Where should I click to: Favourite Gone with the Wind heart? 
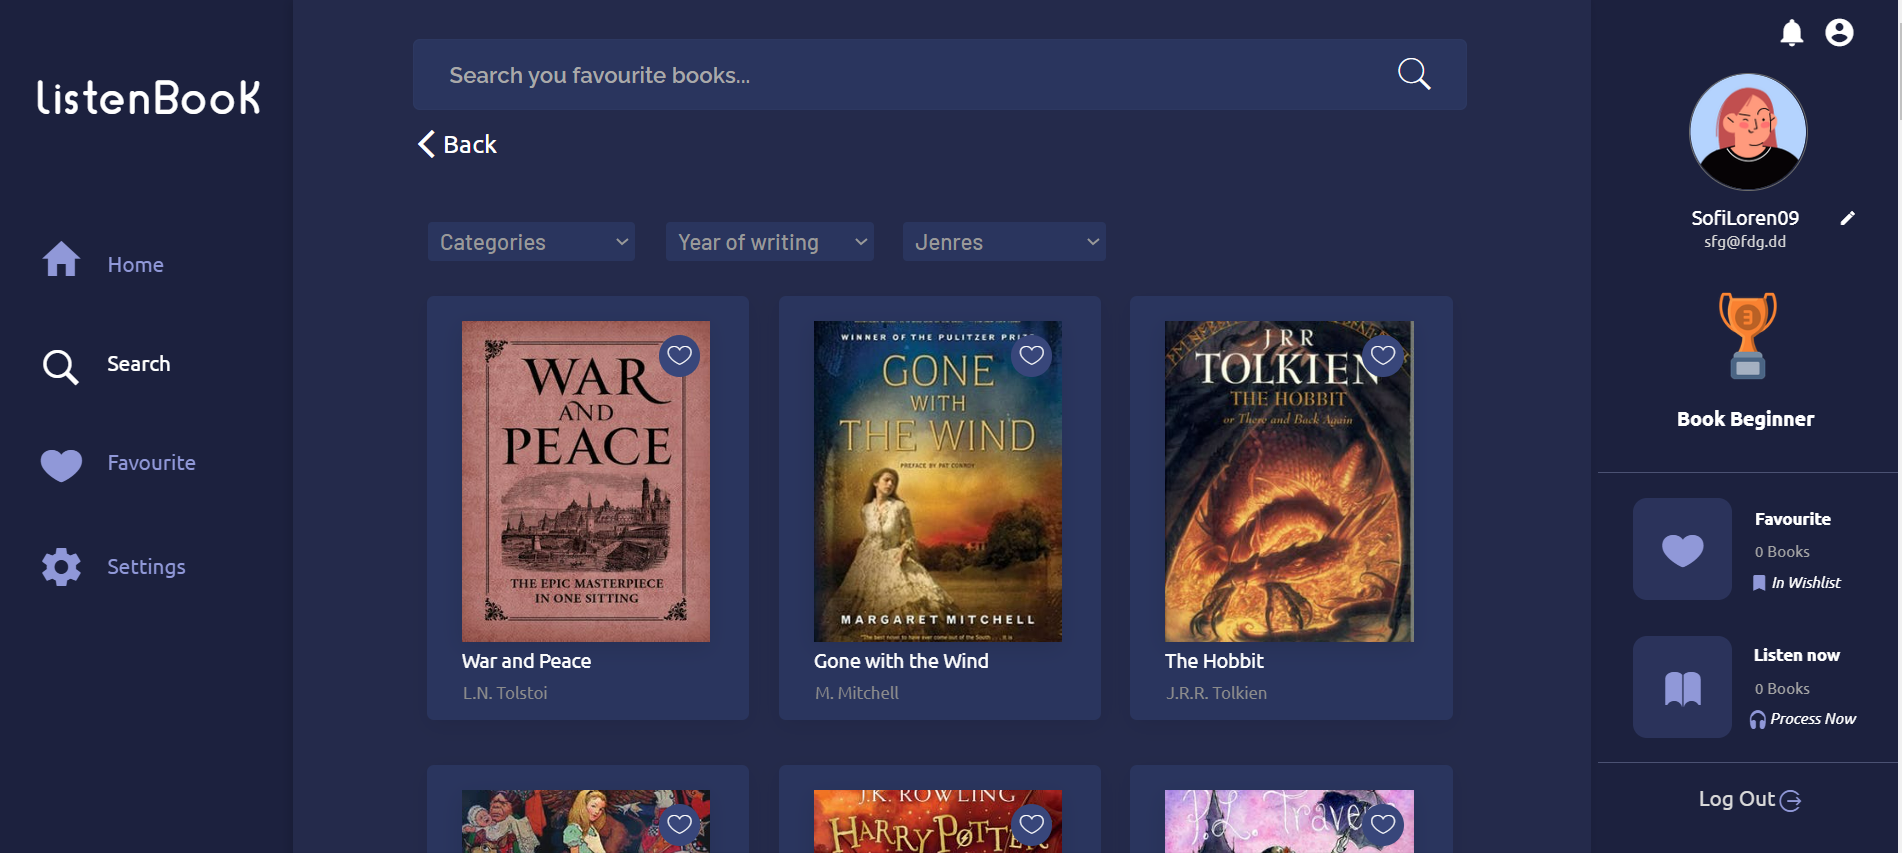pyautogui.click(x=1031, y=355)
